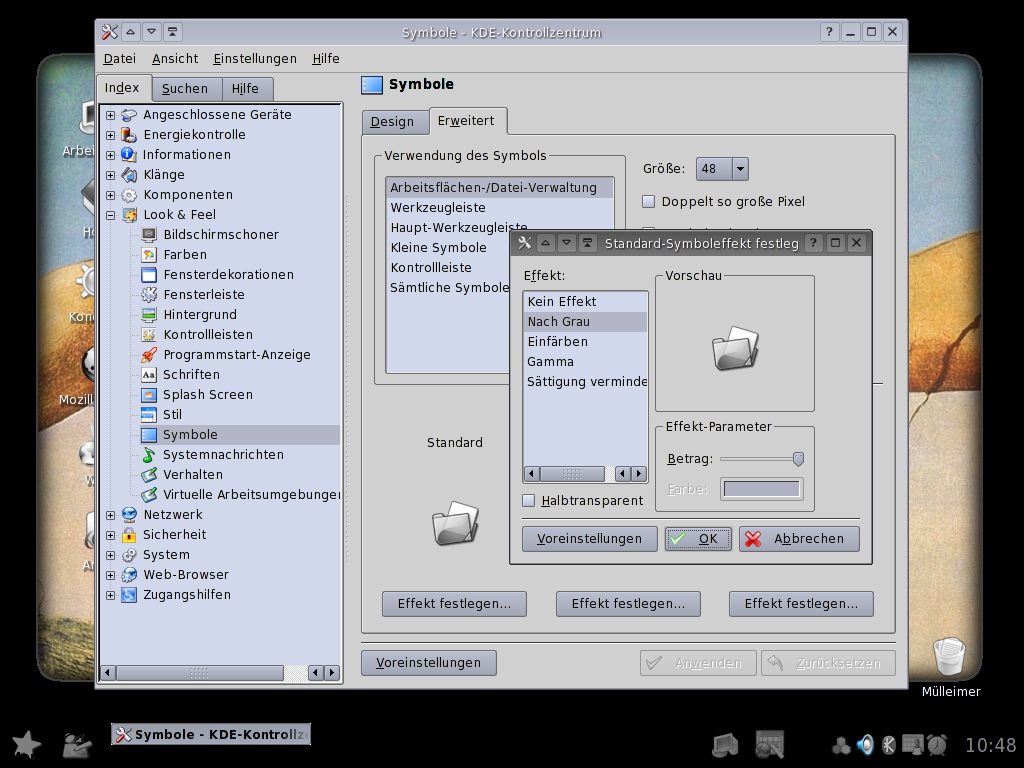Viewport: 1024px width, 768px height.
Task: Click the Zugangshilfen icon
Action: click(129, 595)
